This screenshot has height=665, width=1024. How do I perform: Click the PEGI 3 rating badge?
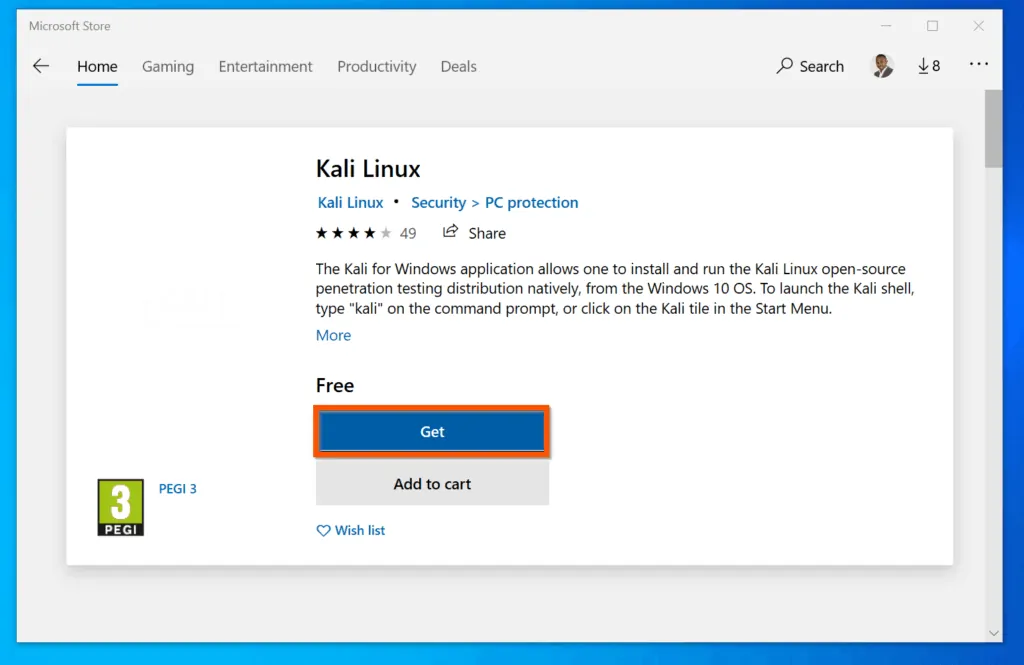click(x=120, y=507)
